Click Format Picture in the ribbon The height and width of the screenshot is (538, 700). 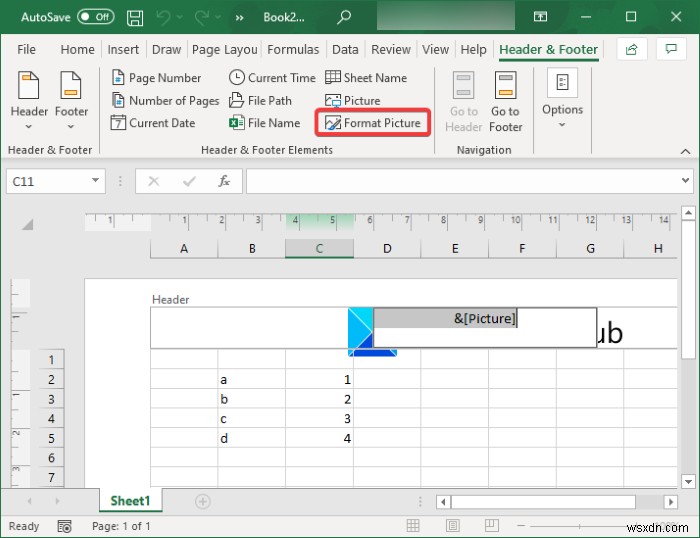click(373, 123)
